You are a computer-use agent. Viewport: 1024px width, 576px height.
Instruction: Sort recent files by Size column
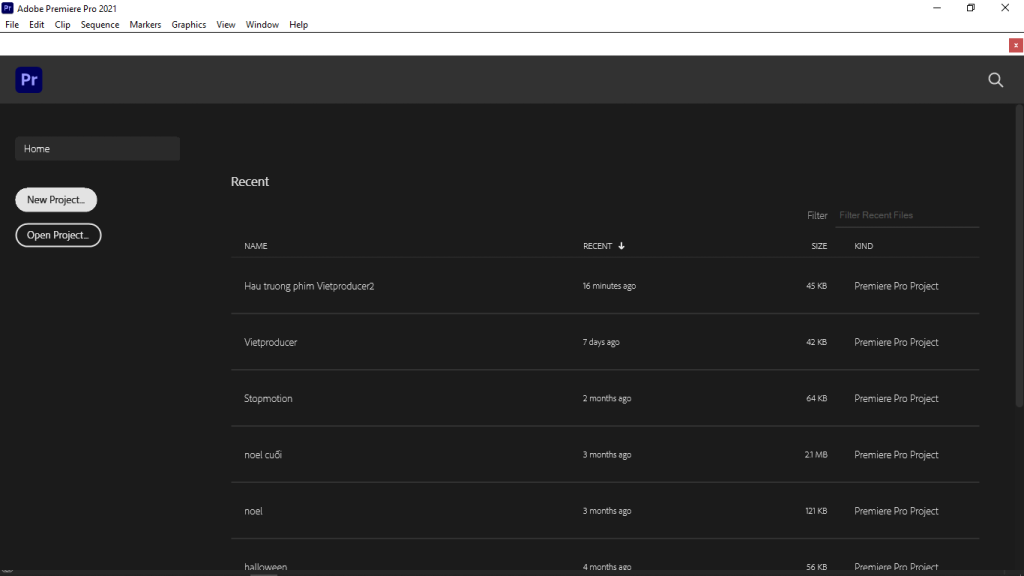click(818, 246)
